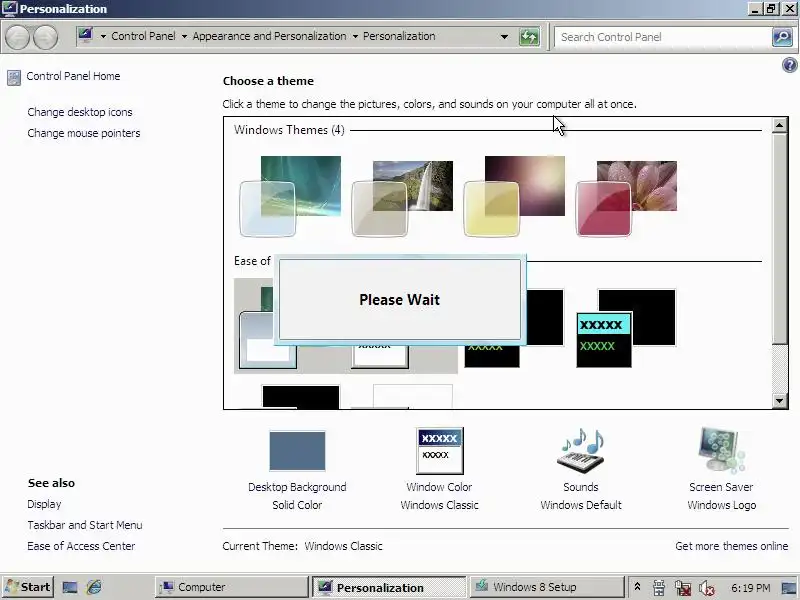The width and height of the screenshot is (800, 600).
Task: Expand Appearance and Personalization breadcrumb arrow
Action: tap(355, 37)
